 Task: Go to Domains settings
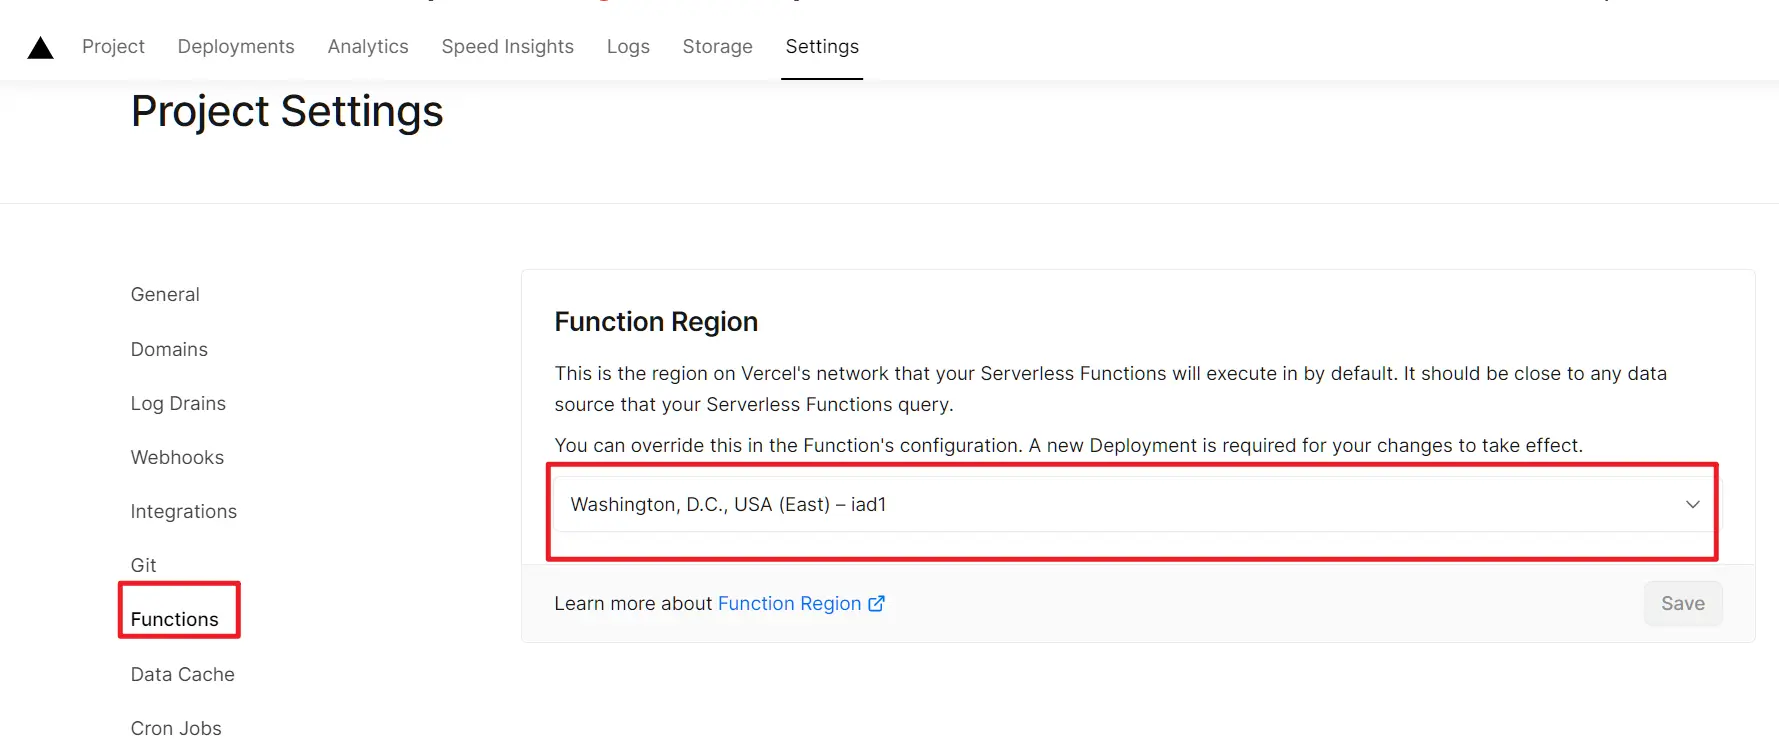169,350
